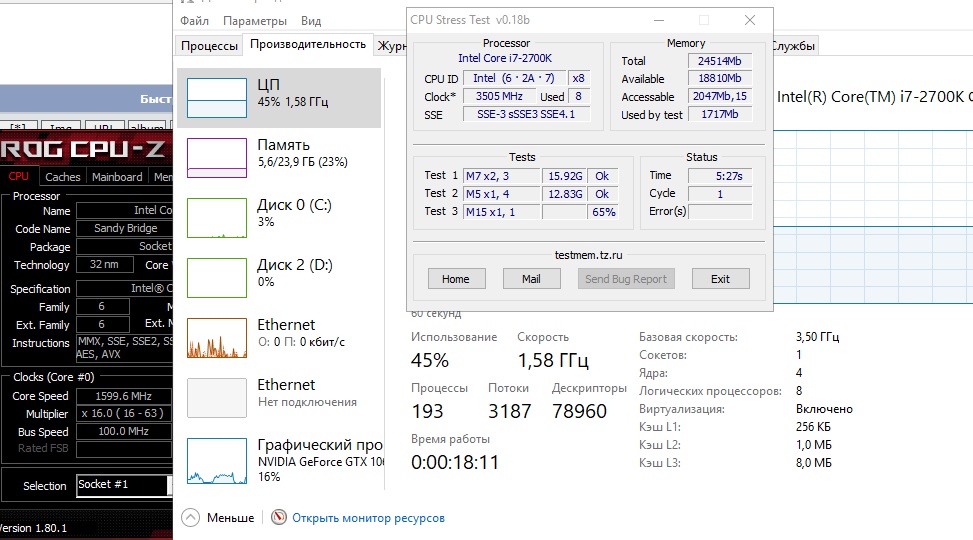Select the Ethernet adapter with Нет подключения

pyautogui.click(x=217, y=398)
